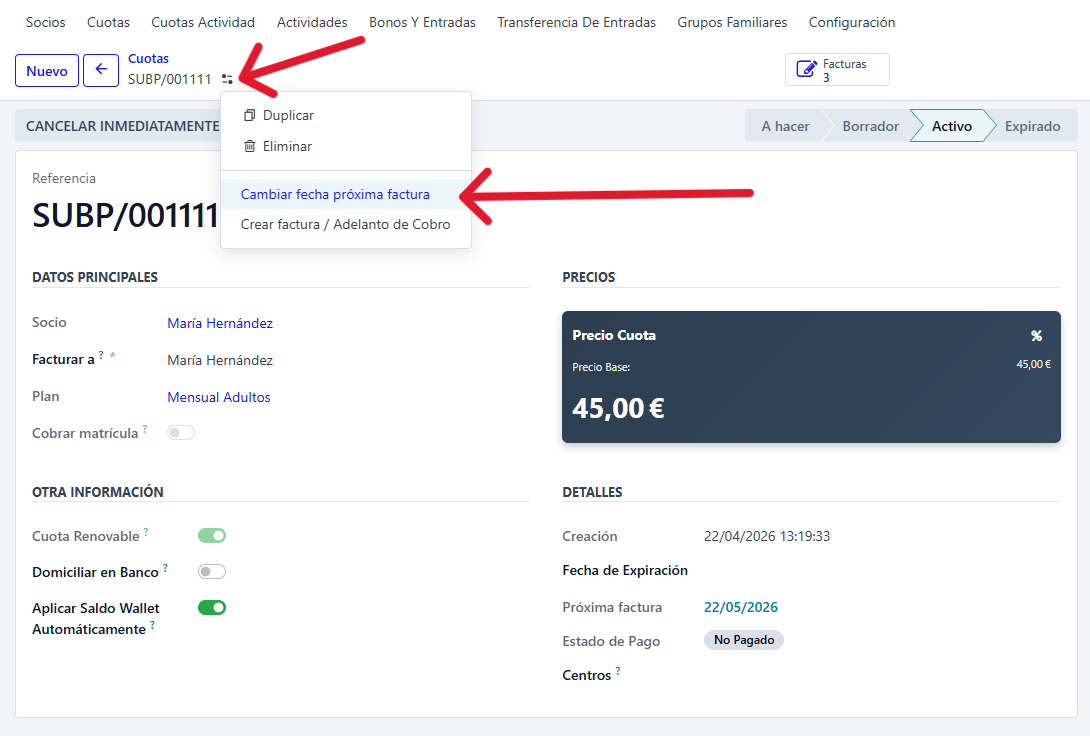Click the Nuevo button

[47, 71]
